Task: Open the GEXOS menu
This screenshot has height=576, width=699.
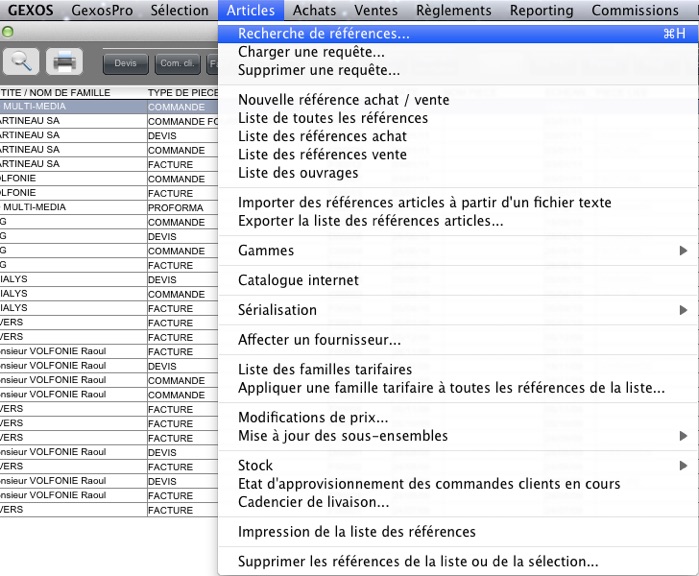Action: click(x=30, y=10)
